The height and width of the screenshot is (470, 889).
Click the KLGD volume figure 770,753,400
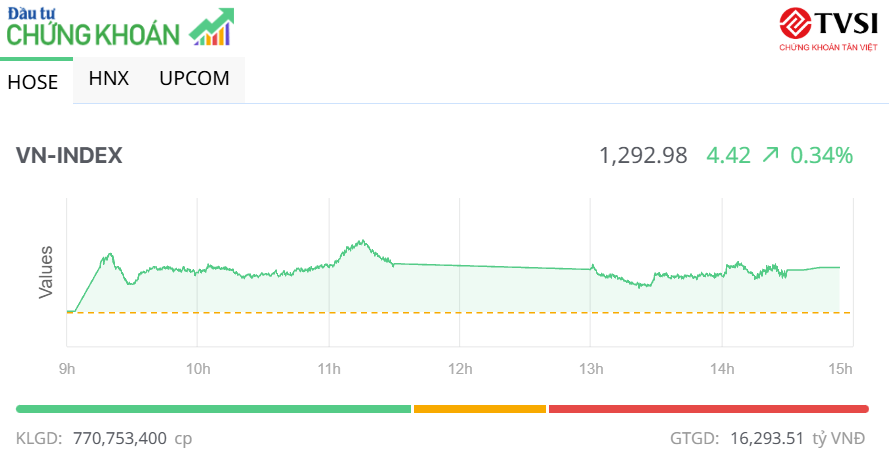(x=119, y=438)
